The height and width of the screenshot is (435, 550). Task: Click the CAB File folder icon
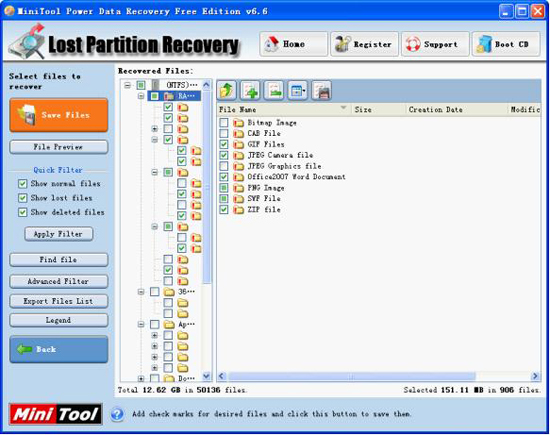coord(239,134)
